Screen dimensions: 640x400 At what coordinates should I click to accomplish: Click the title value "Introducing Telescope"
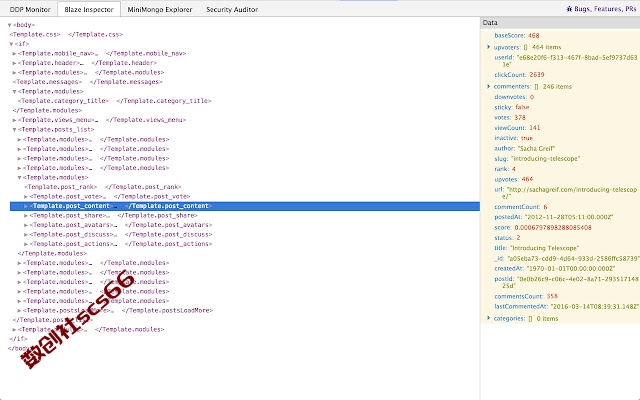[544, 248]
